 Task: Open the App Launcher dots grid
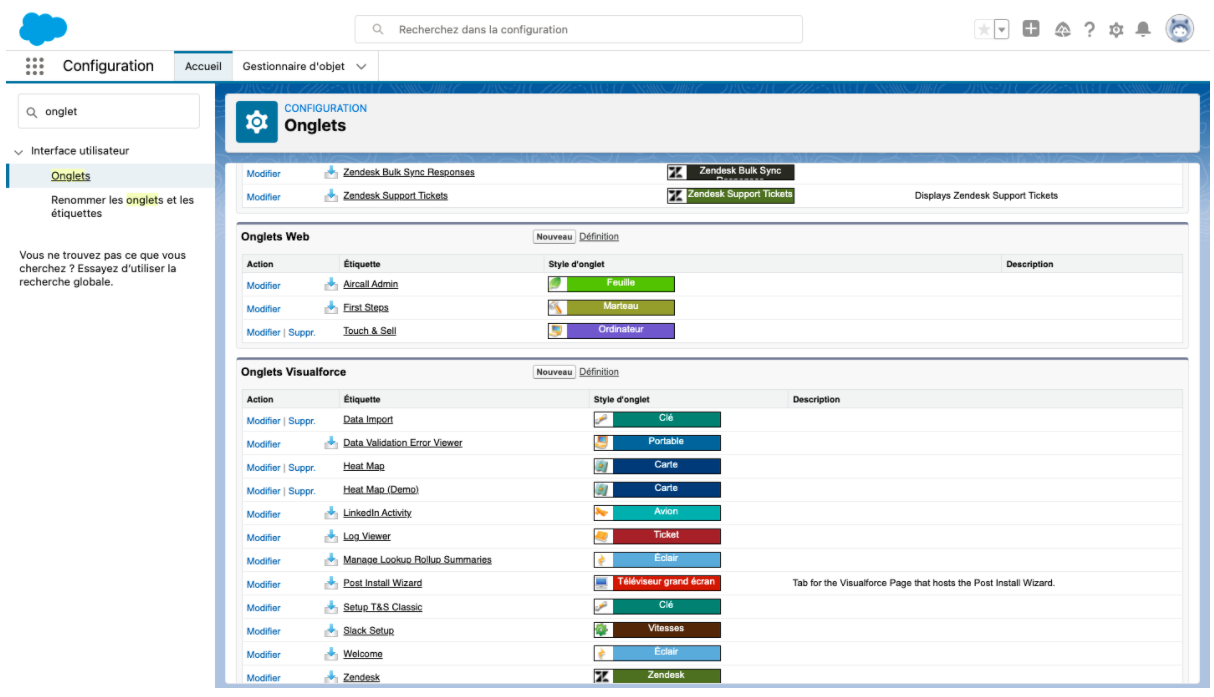tap(35, 66)
